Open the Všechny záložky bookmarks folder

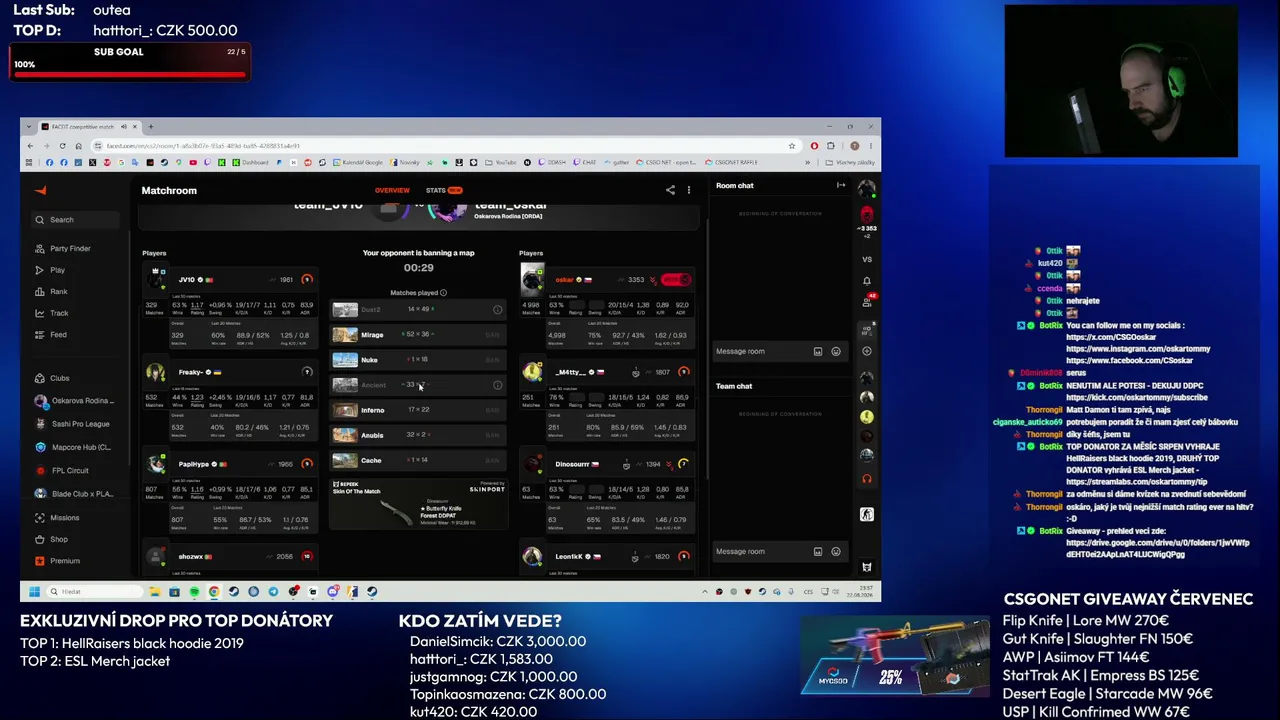tap(852, 162)
